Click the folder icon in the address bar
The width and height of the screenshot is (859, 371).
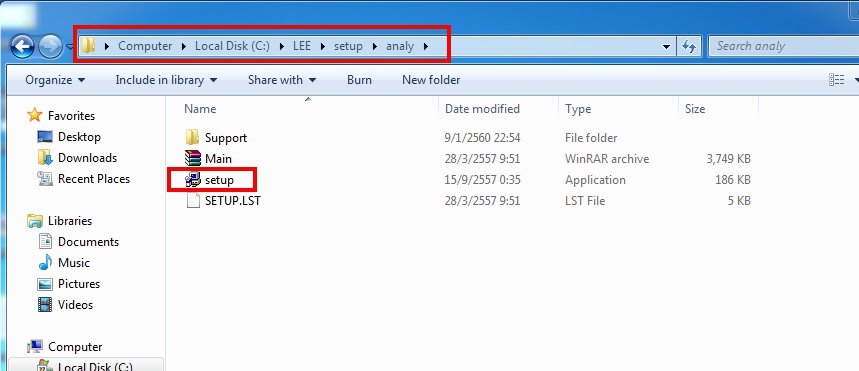click(89, 46)
